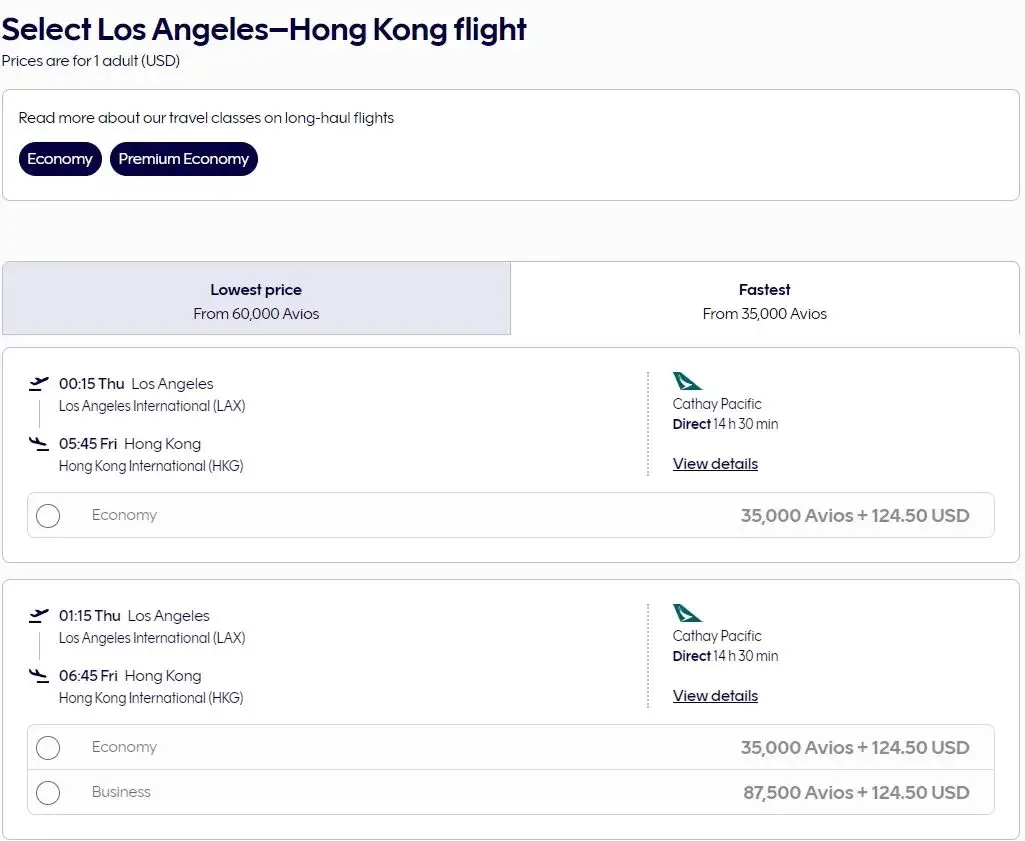Select Economy on the 00:15 flight
The width and height of the screenshot is (1025, 841).
click(x=48, y=516)
